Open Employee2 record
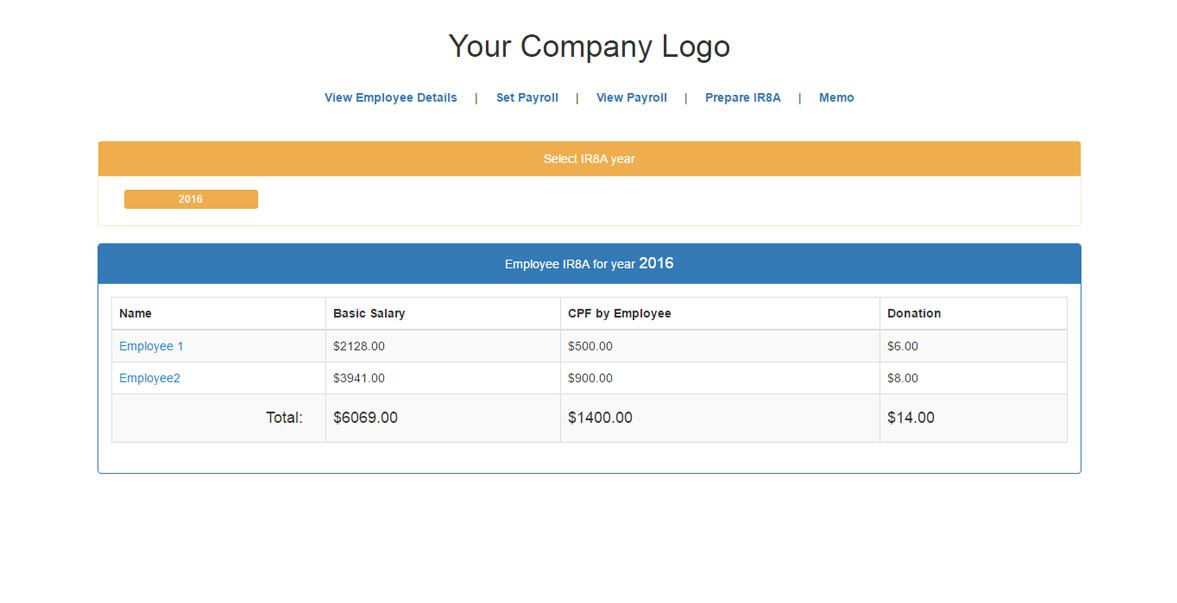 tap(149, 378)
